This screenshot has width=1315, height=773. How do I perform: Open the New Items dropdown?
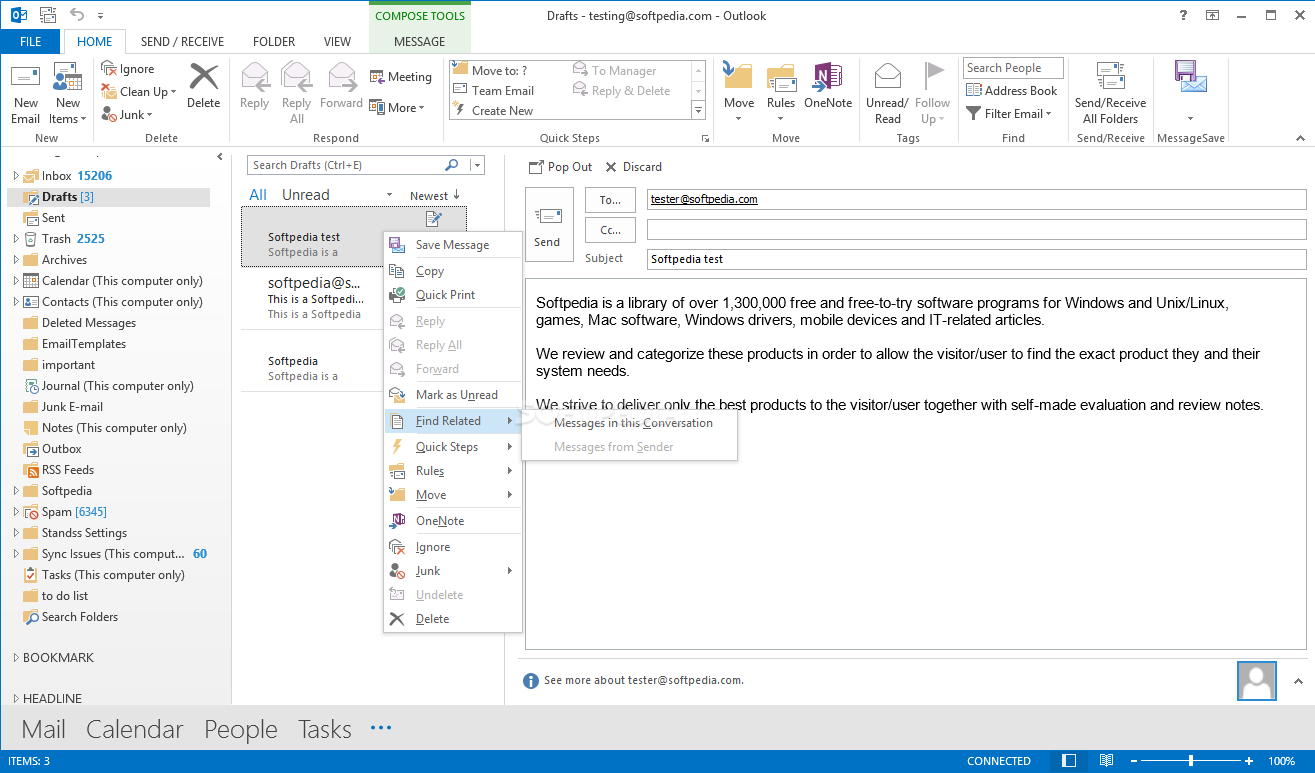(68, 111)
